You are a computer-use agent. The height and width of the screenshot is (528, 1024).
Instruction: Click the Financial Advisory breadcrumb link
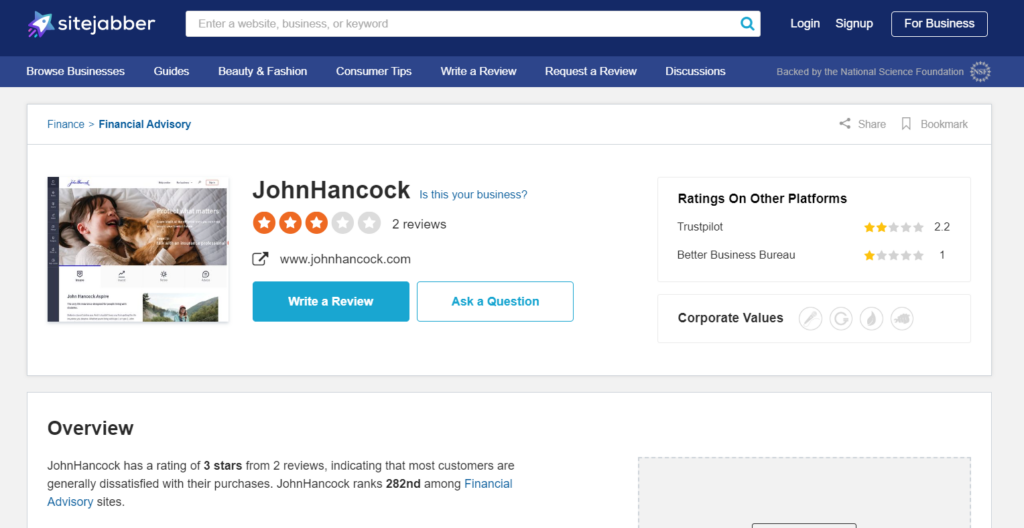144,124
